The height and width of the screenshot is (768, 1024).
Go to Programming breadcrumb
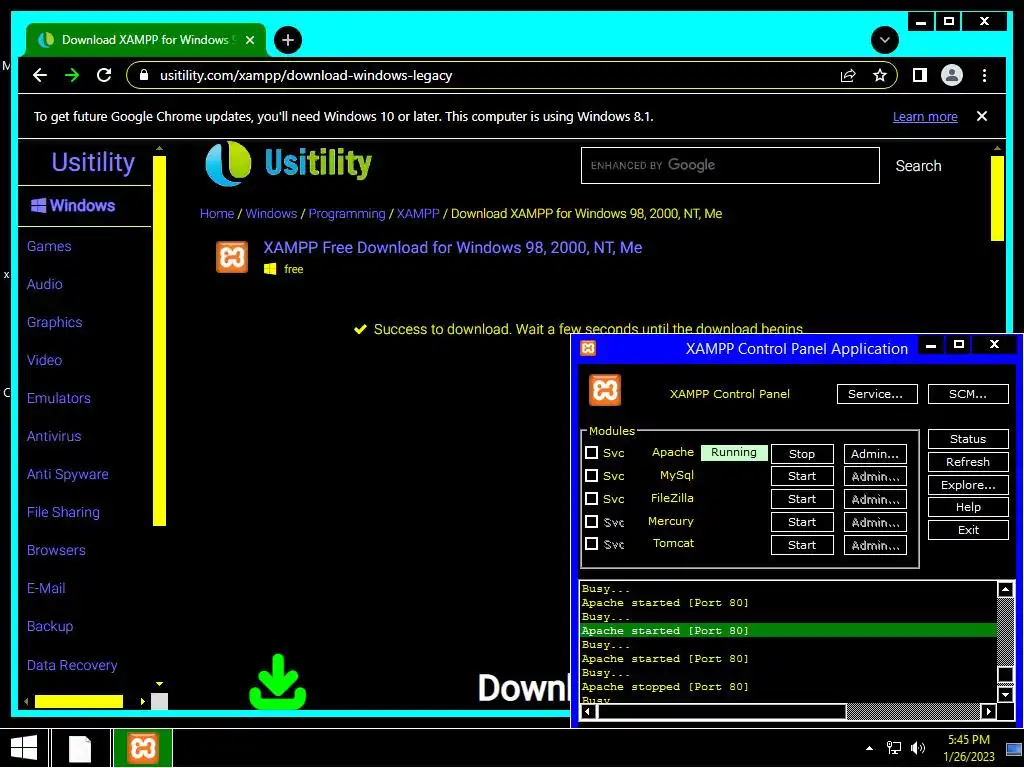[347, 214]
